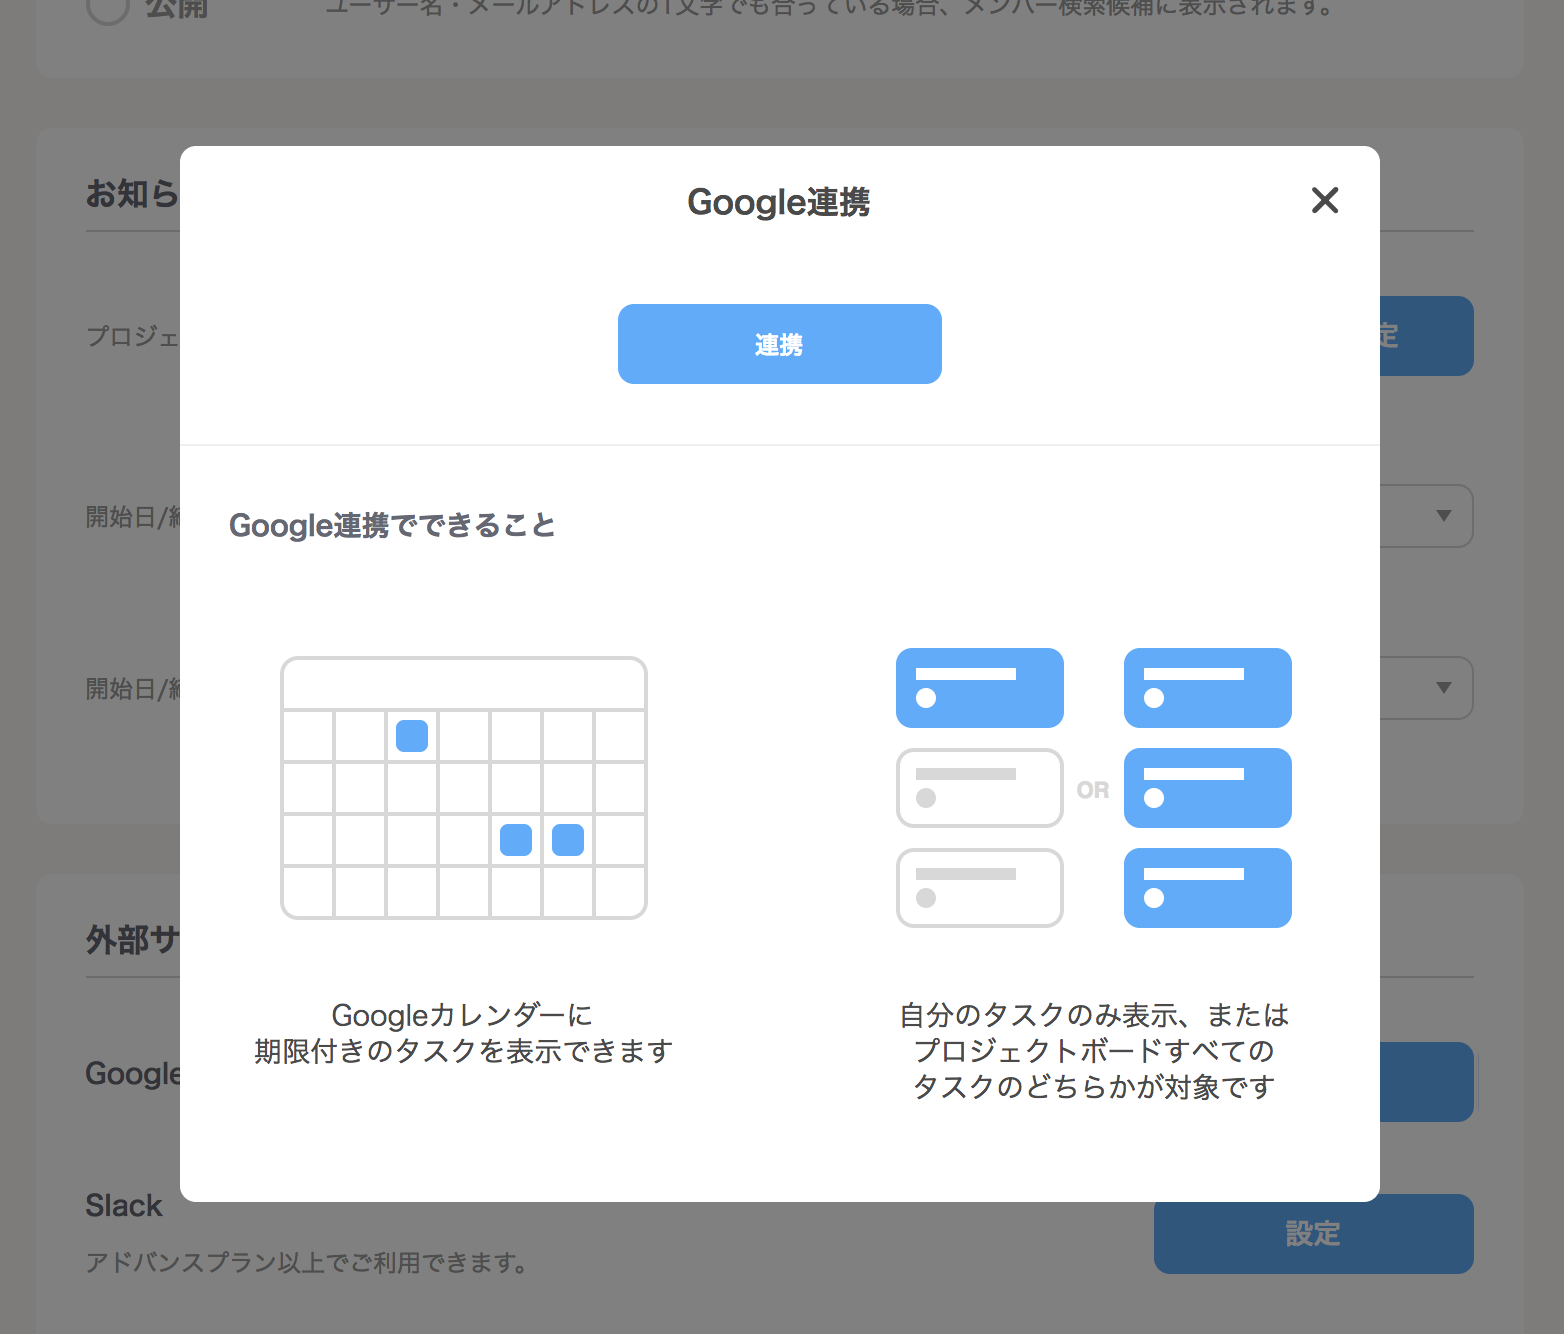This screenshot has height=1334, width=1564.
Task: Select the 公開 radio button
Action: (x=108, y=8)
